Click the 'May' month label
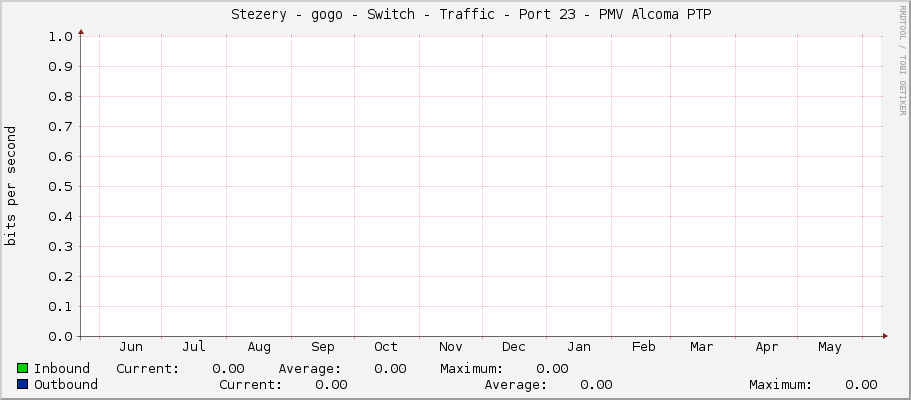This screenshot has width=911, height=400. [829, 347]
